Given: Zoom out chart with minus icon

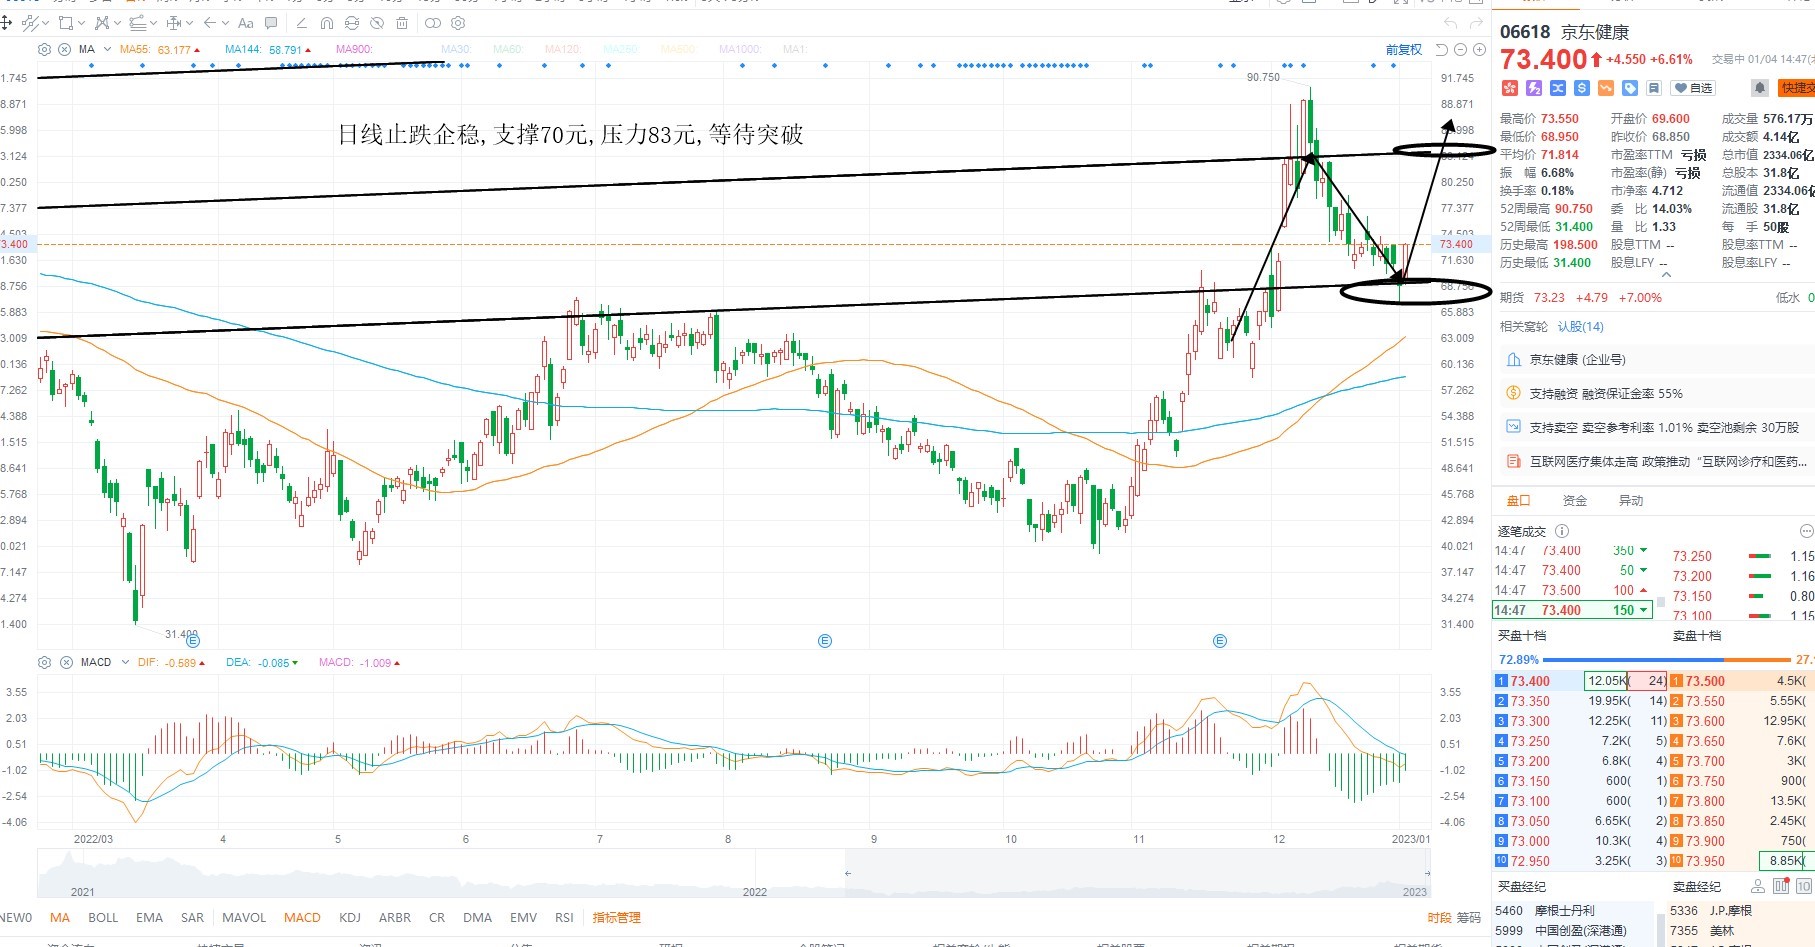Looking at the screenshot, I should 1460,49.
